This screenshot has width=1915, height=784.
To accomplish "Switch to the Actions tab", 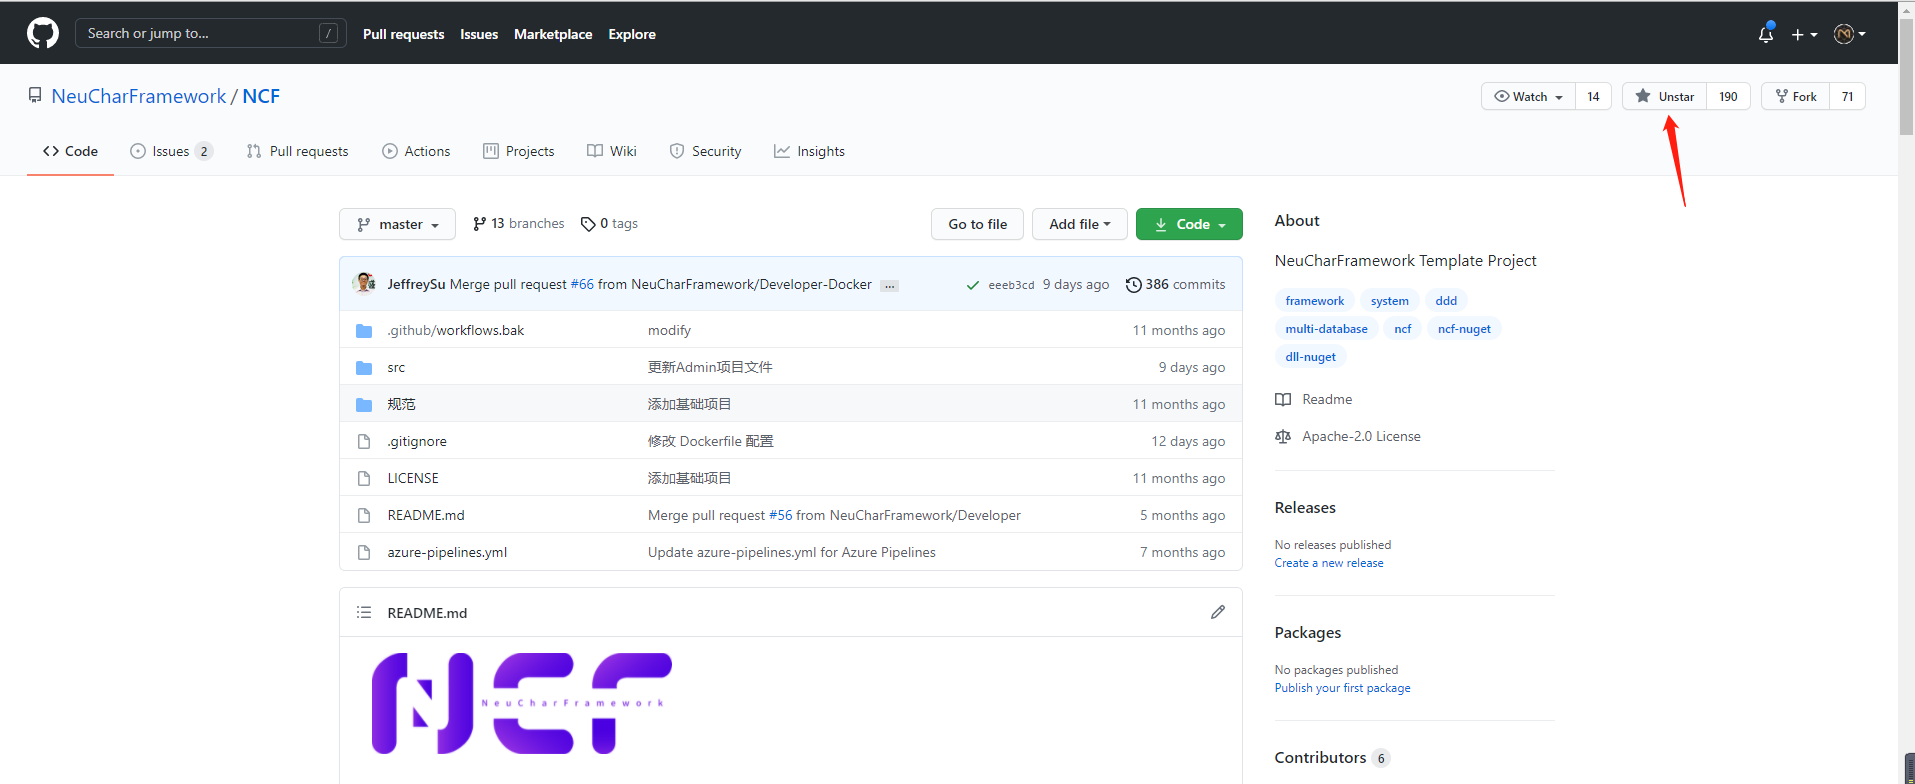I will click(416, 151).
